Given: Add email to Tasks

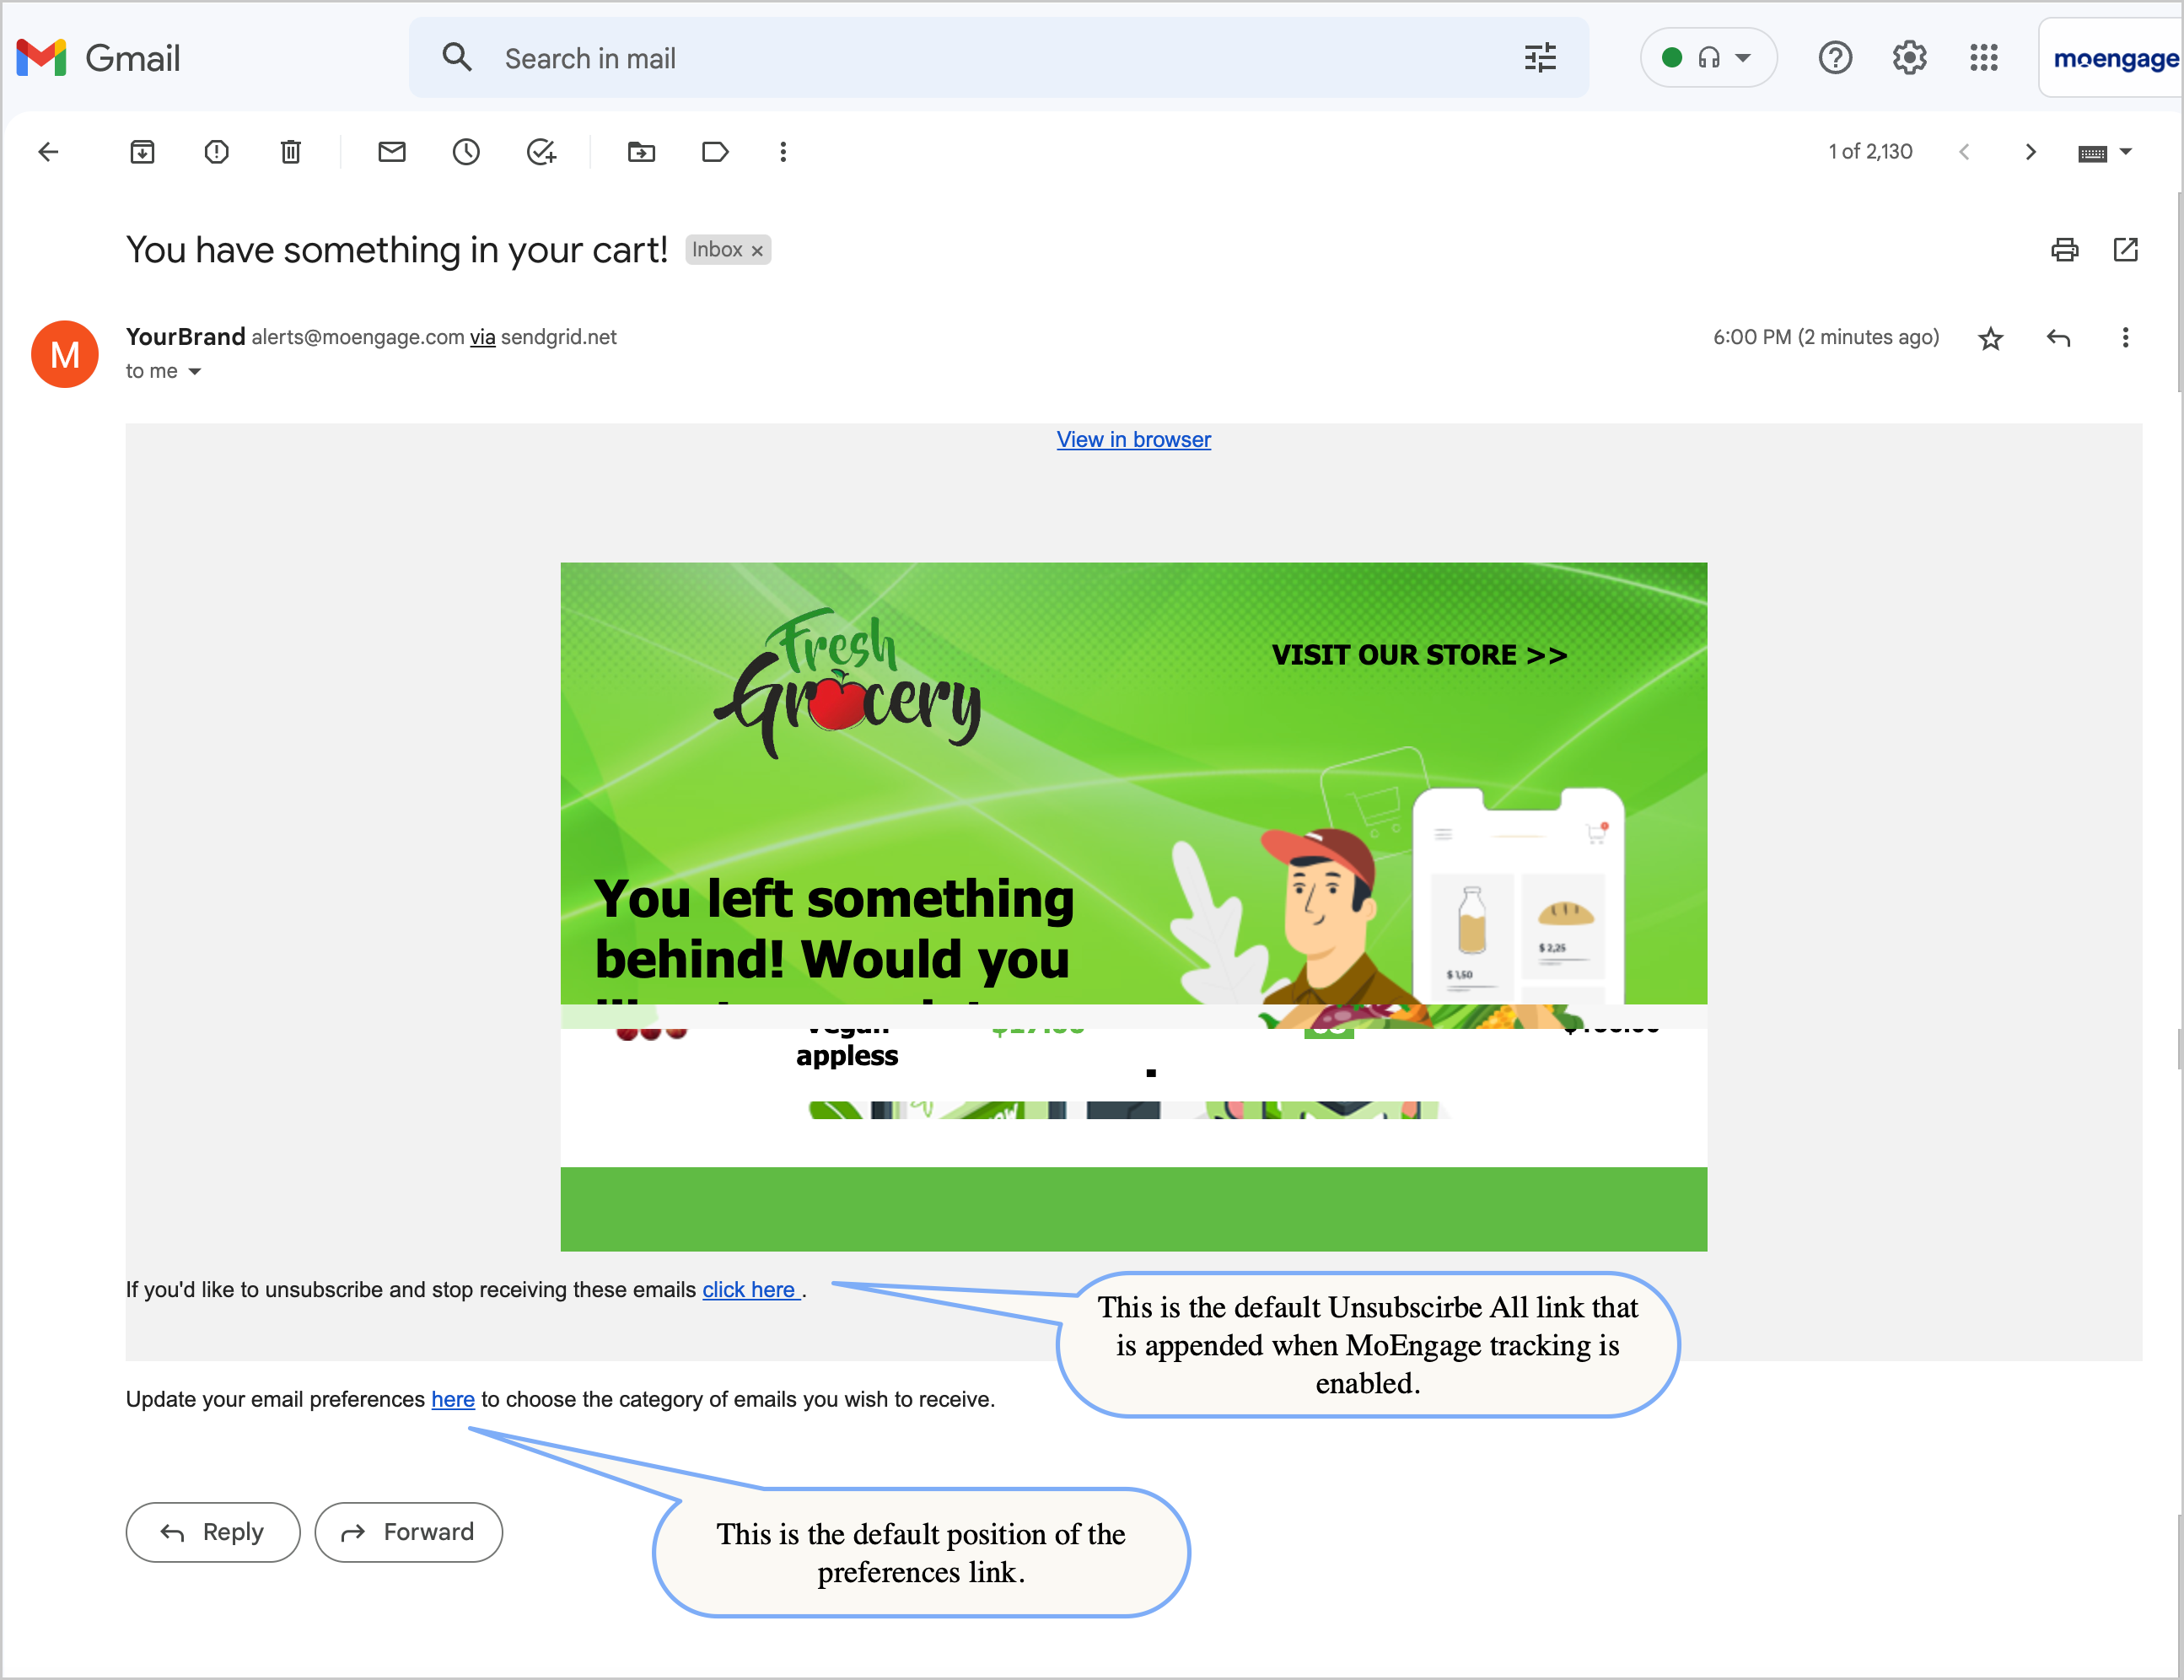Looking at the screenshot, I should (x=541, y=152).
